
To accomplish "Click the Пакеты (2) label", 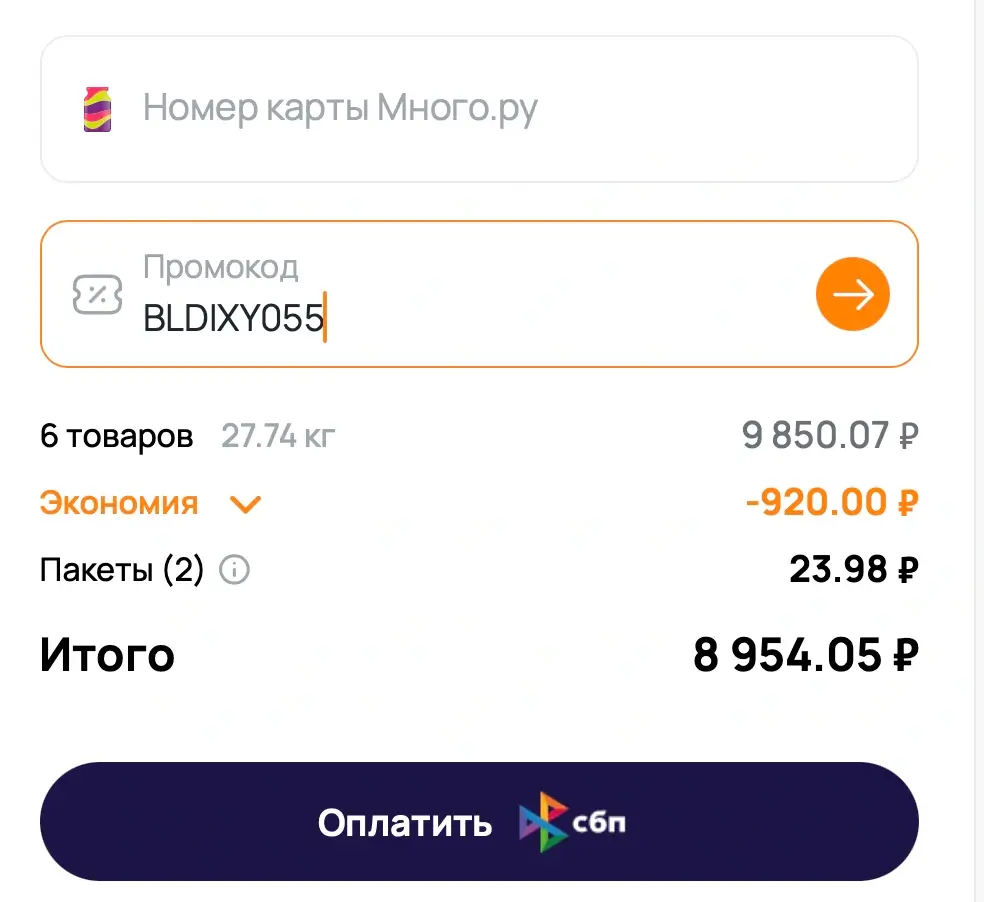I will click(x=121, y=570).
